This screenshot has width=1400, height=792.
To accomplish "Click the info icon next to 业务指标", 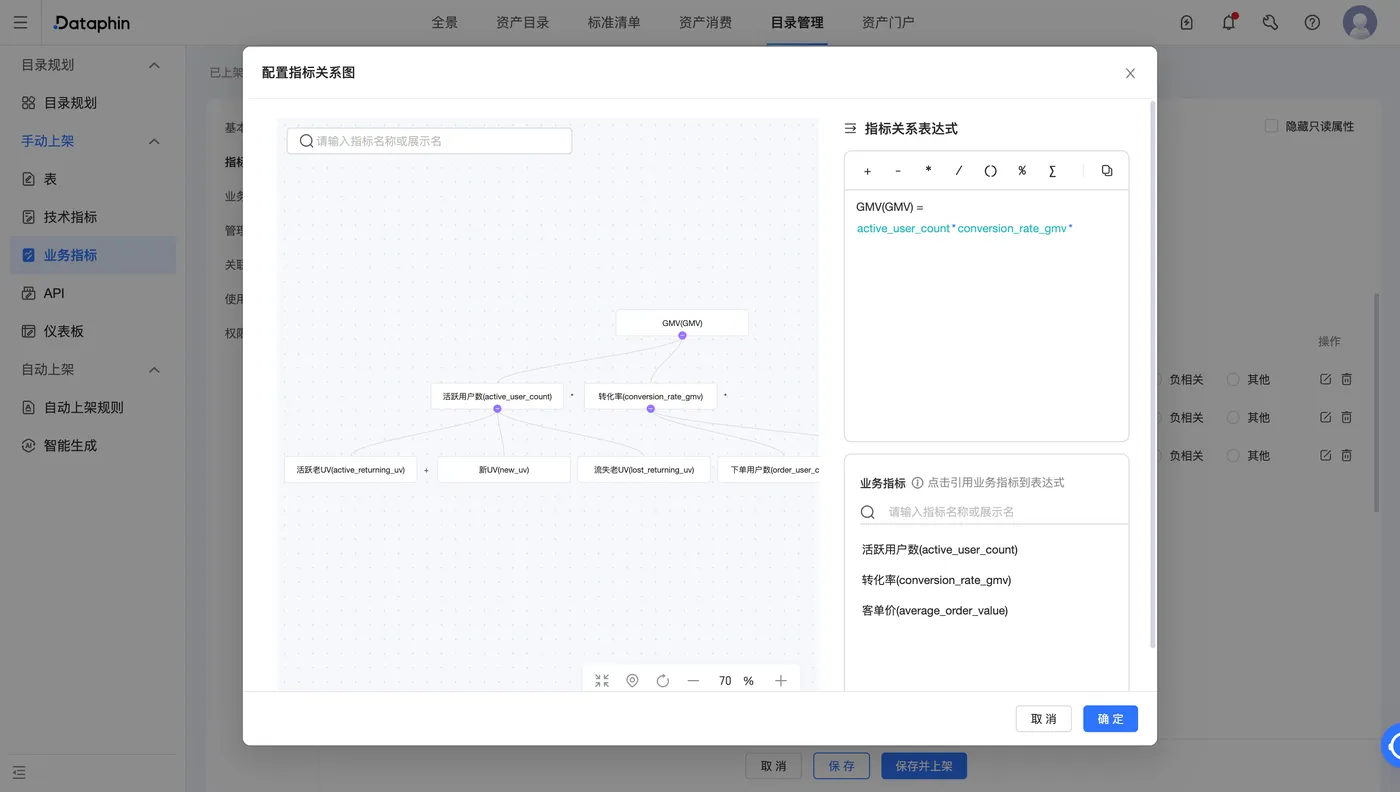I will [917, 483].
